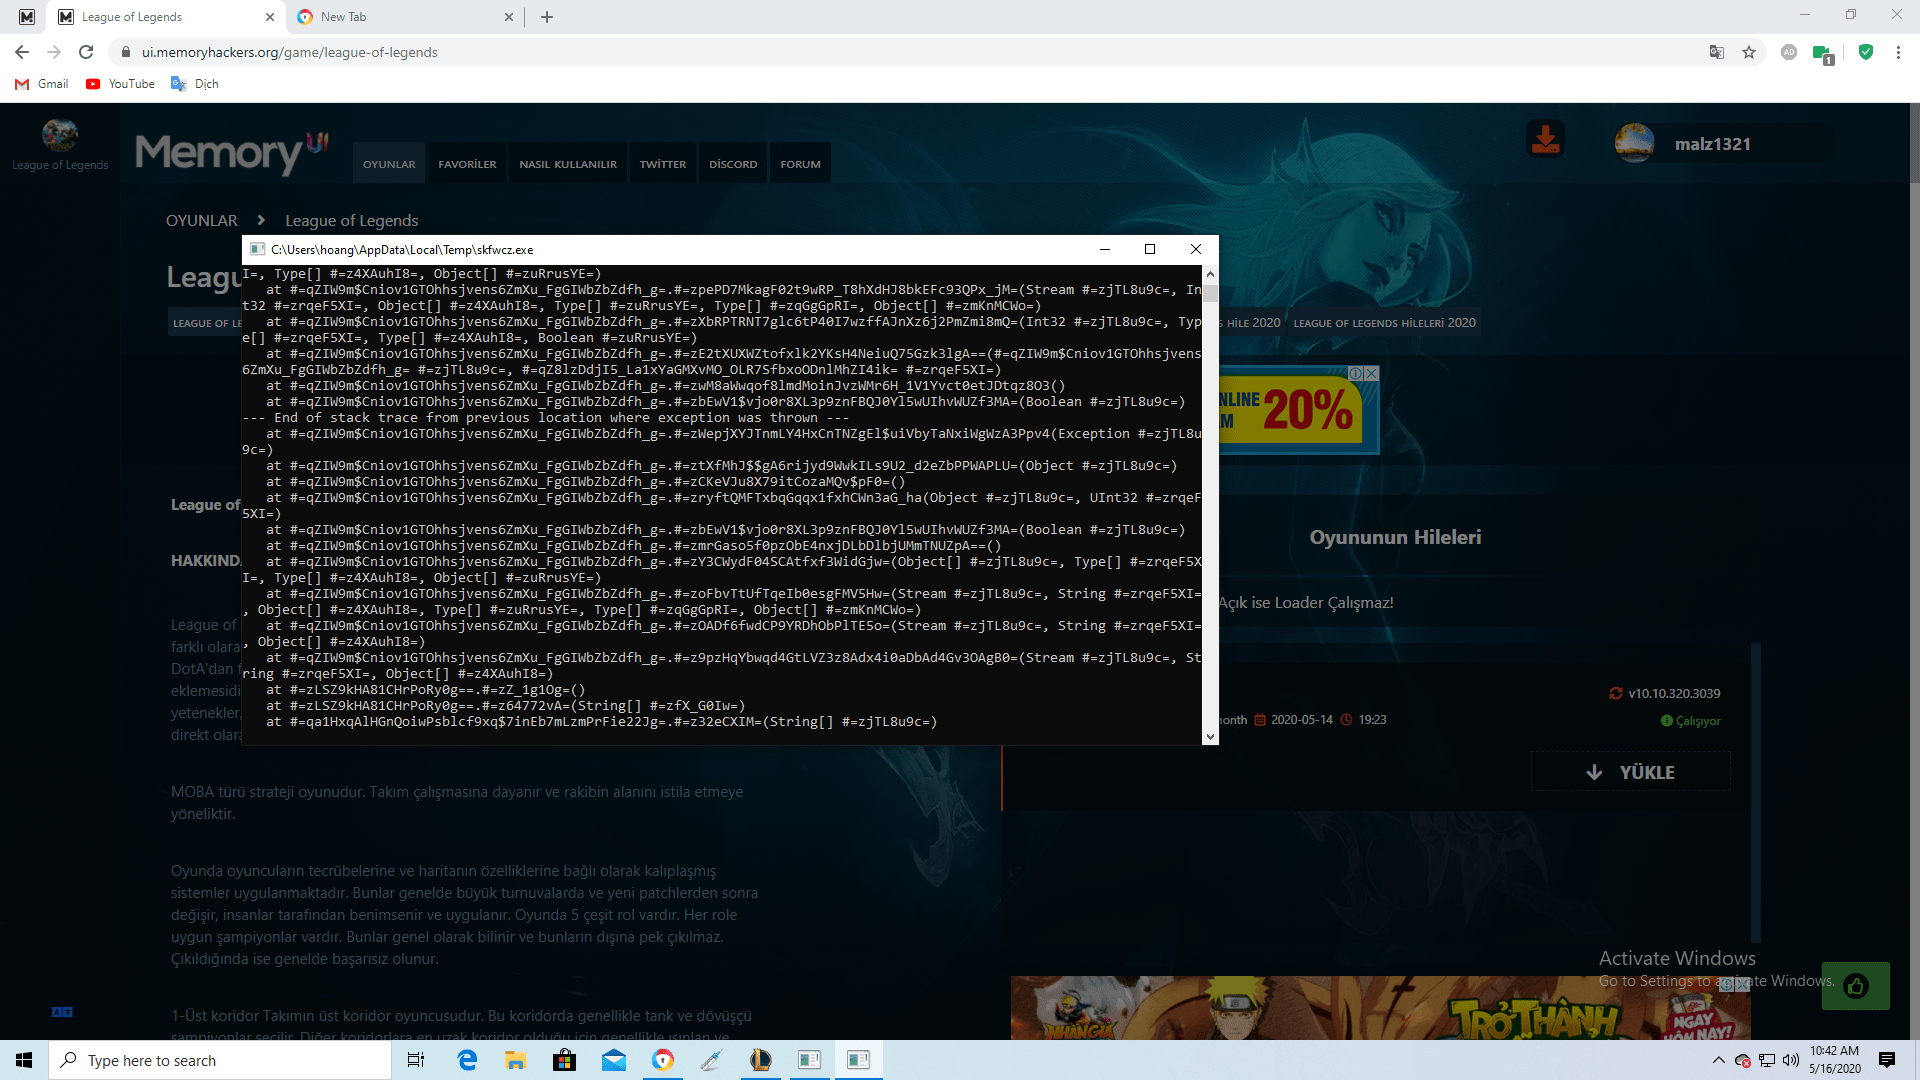The height and width of the screenshot is (1080, 1920).
Task: Open the pen app taskbar icon
Action: click(x=712, y=1060)
